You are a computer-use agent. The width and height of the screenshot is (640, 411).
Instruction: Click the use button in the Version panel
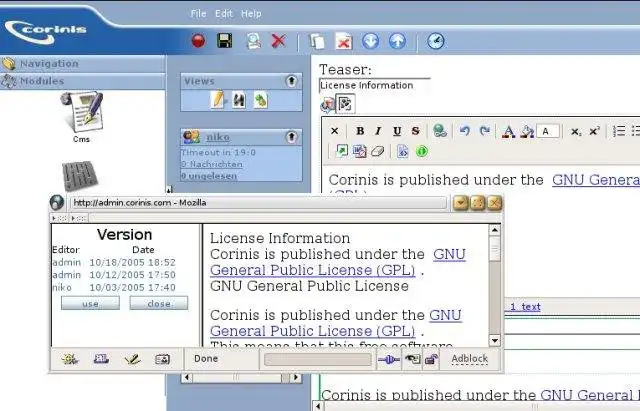(x=90, y=303)
